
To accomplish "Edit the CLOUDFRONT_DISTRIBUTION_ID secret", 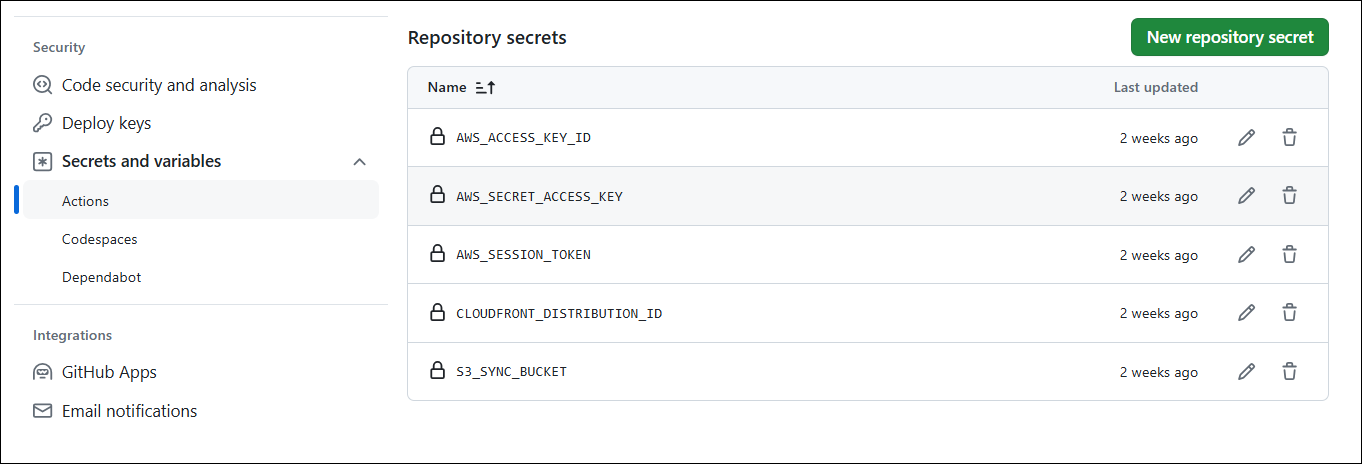I will coord(1246,313).
